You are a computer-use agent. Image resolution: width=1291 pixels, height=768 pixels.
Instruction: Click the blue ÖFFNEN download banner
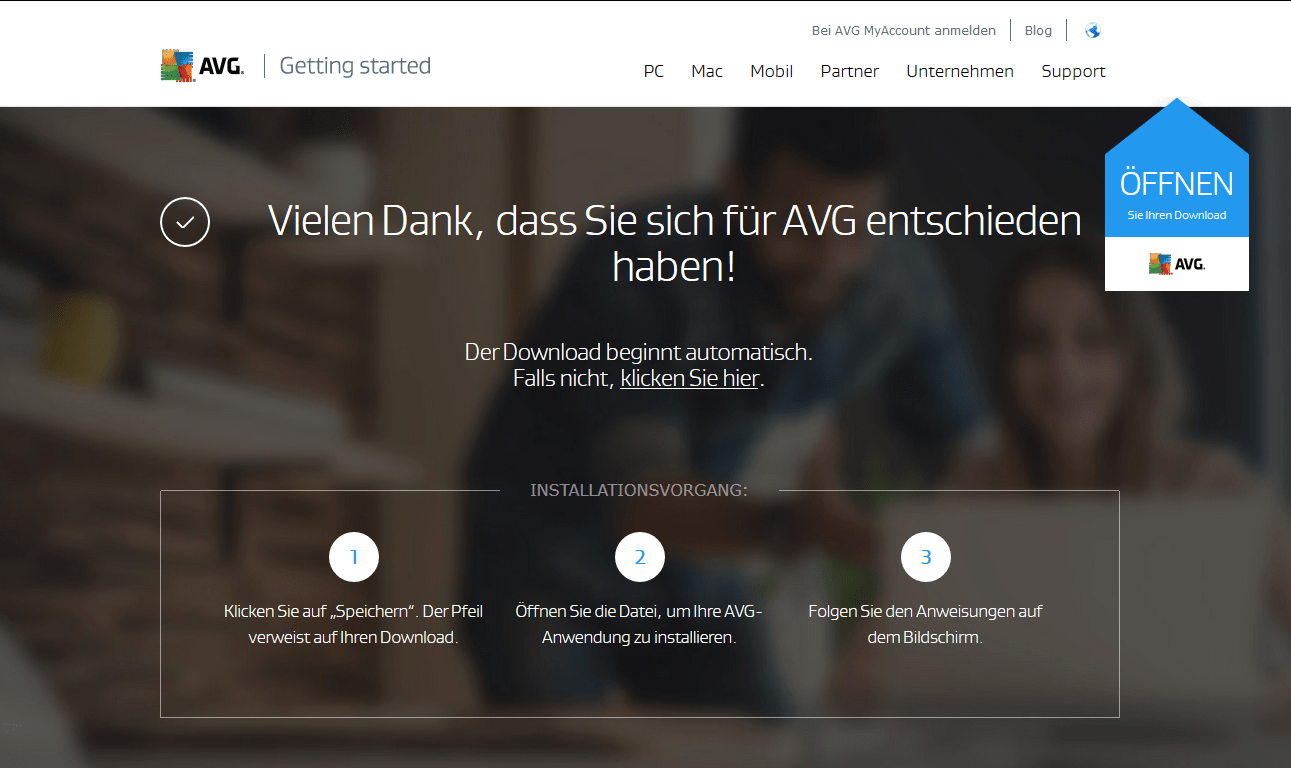(1177, 194)
